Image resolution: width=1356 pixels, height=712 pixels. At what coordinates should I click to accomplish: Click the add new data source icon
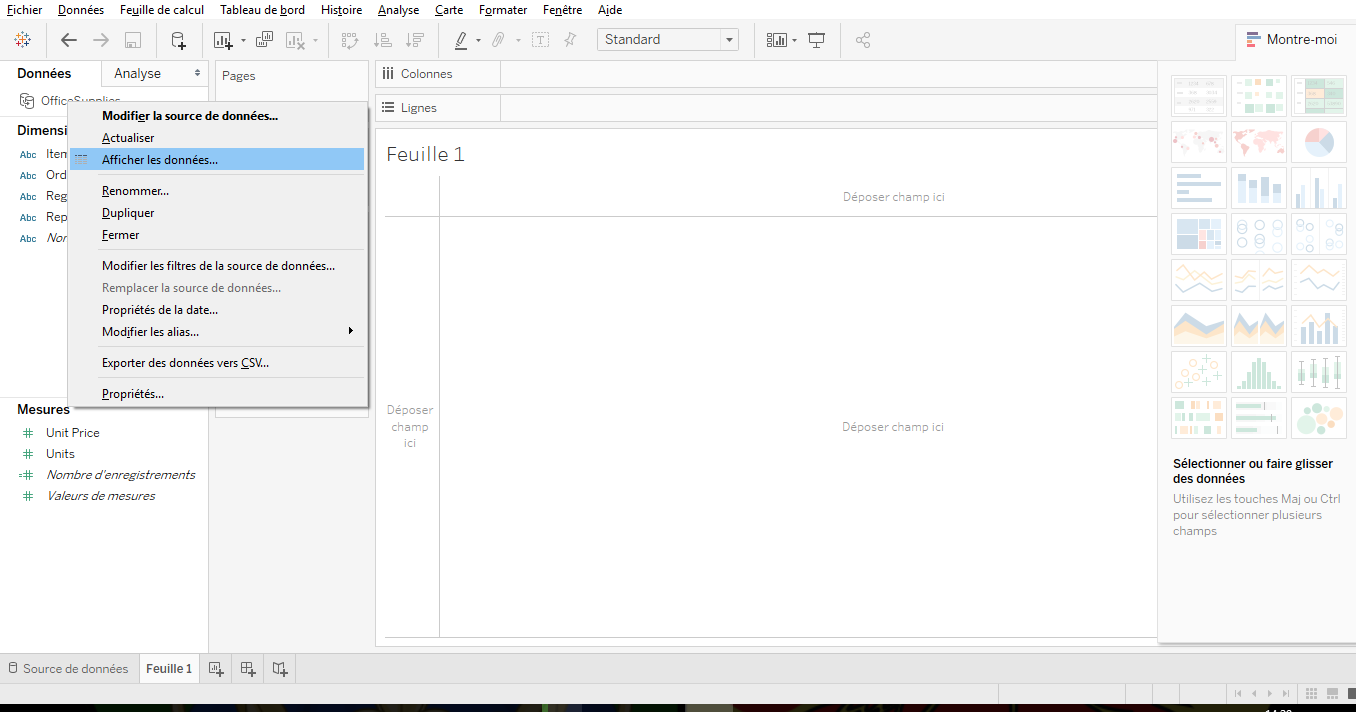pyautogui.click(x=178, y=40)
